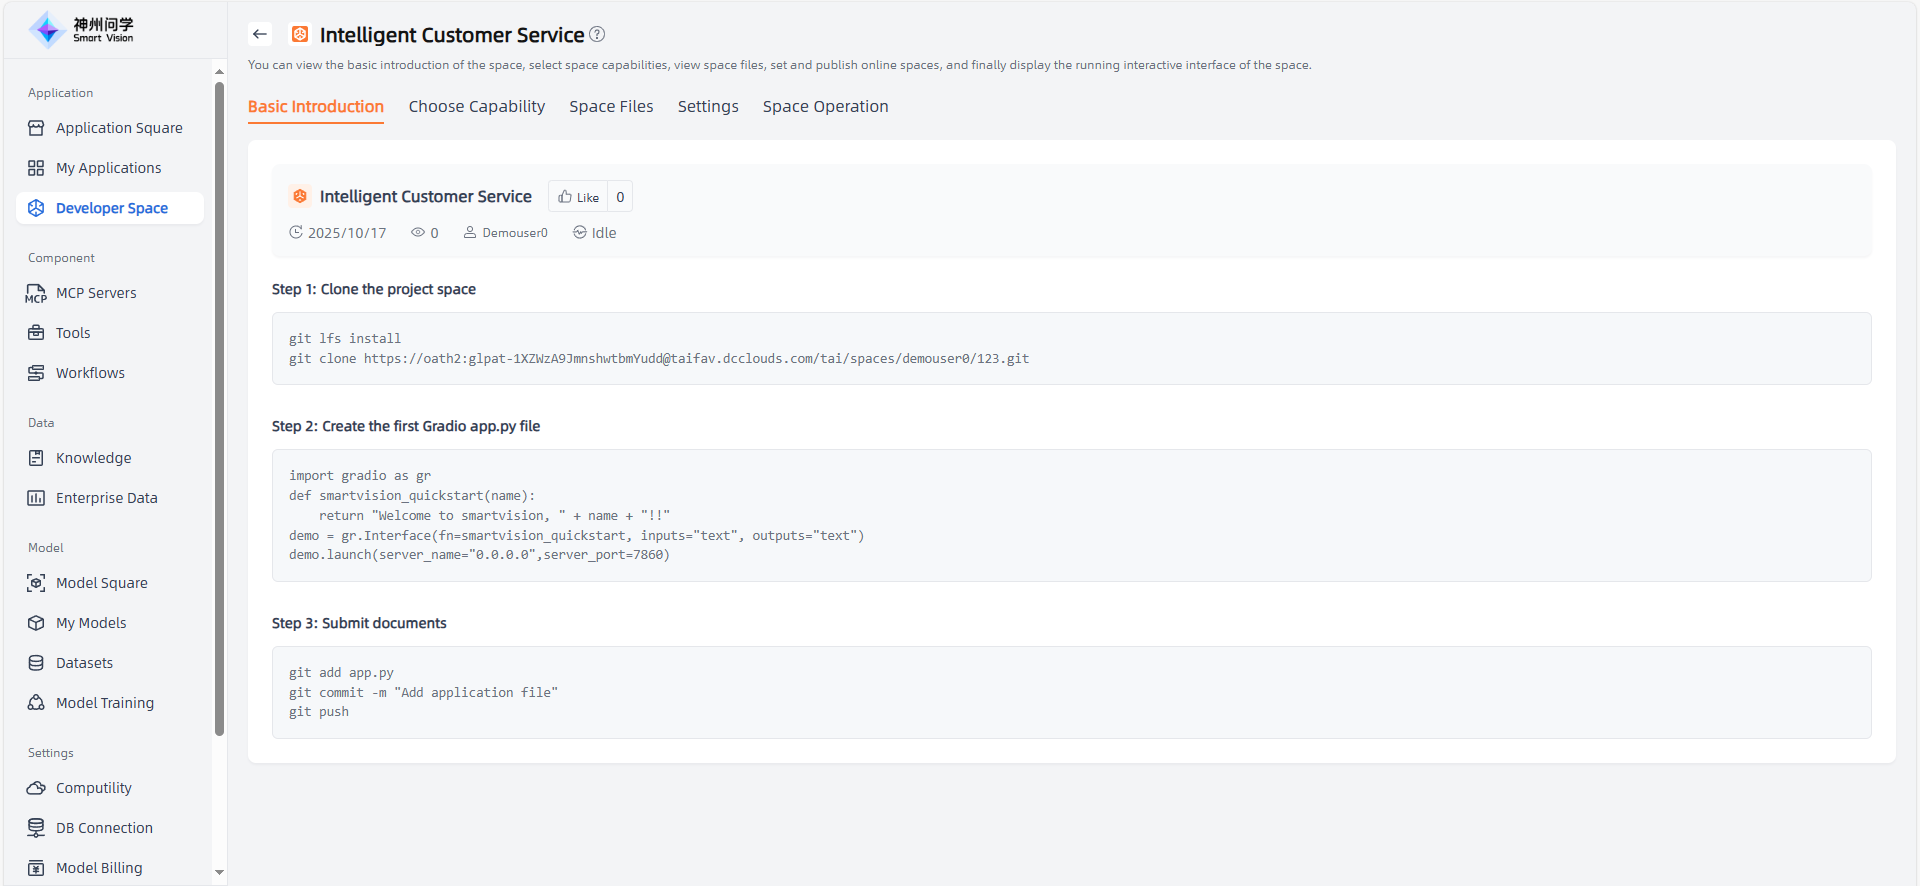Click the back arrow button
Image resolution: width=1920 pixels, height=886 pixels.
click(260, 35)
